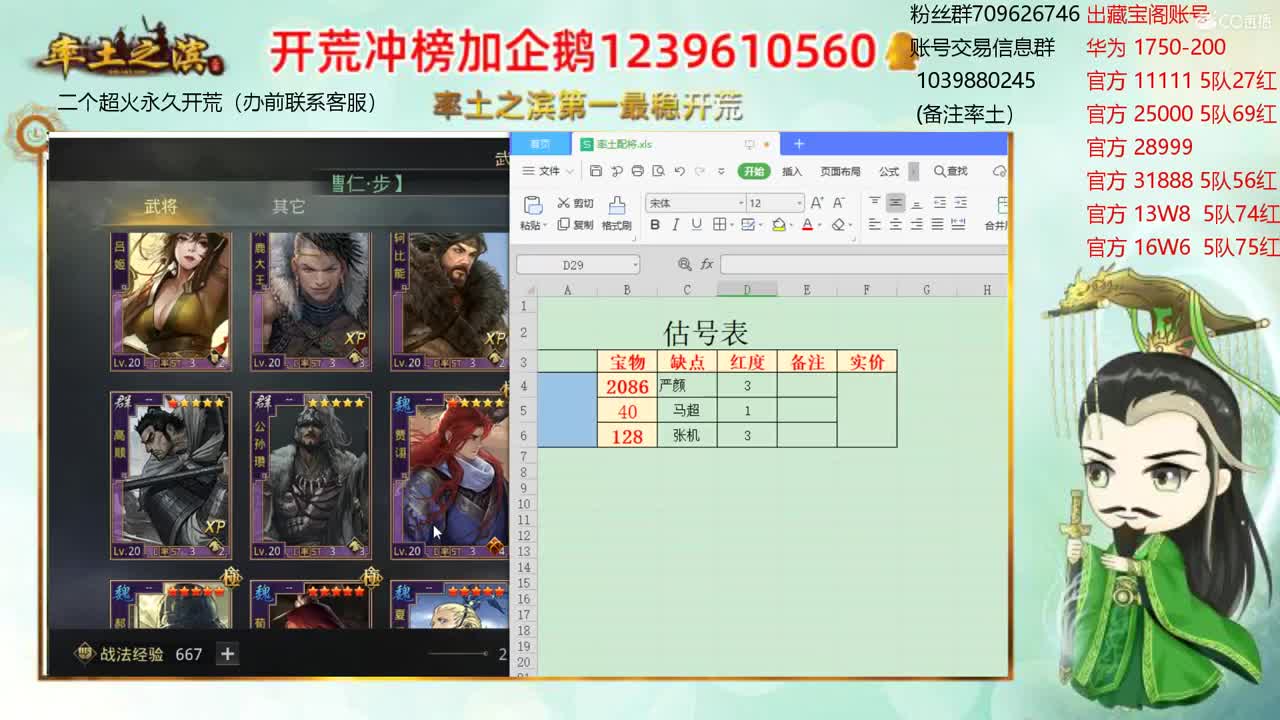The height and width of the screenshot is (720, 1280).
Task: Align text left in cell
Action: click(875, 224)
